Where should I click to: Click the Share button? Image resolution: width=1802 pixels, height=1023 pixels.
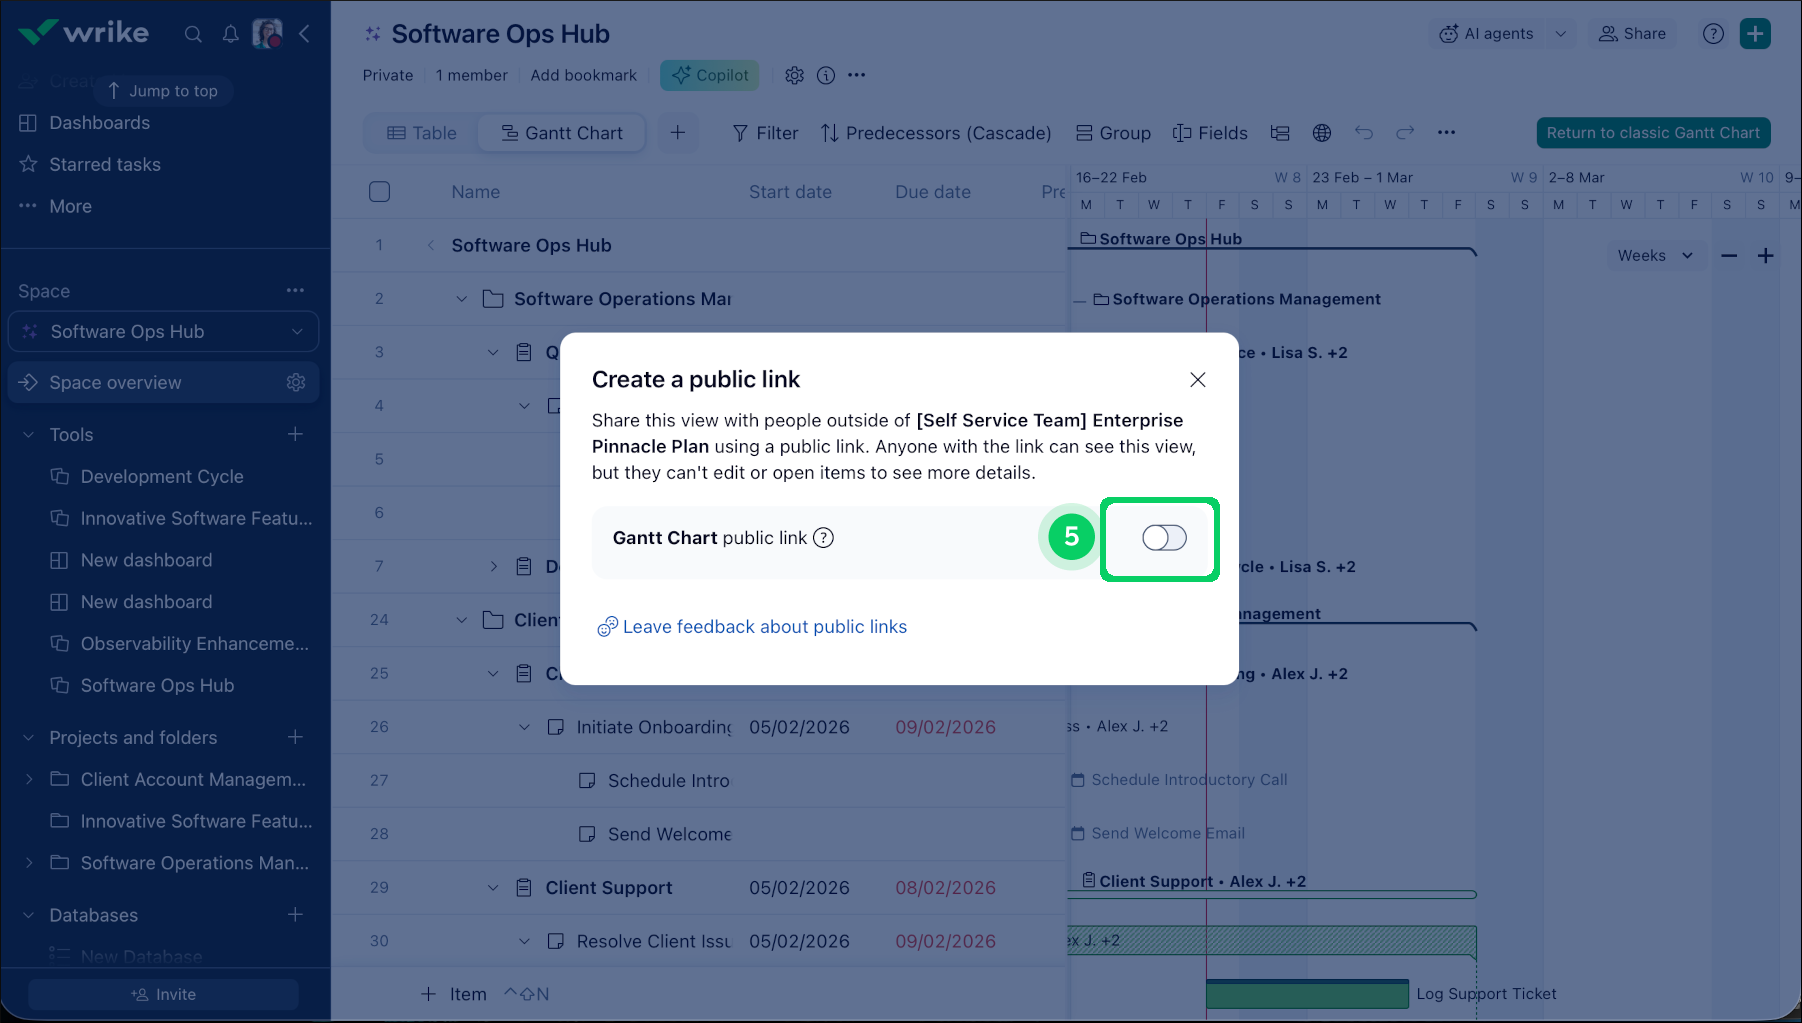[x=1633, y=34]
